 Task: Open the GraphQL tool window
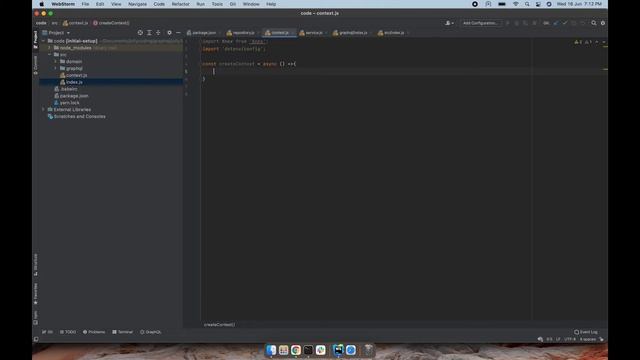click(x=151, y=332)
